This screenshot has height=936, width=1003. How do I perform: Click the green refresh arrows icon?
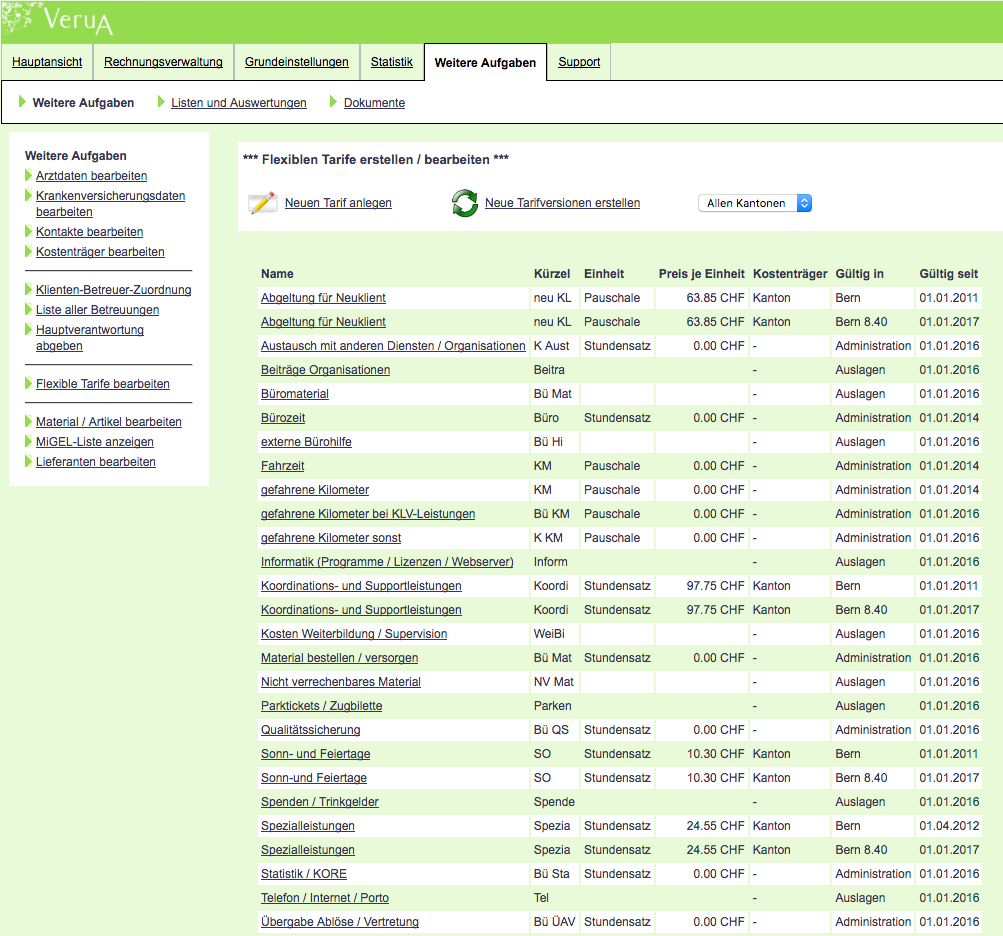tap(465, 203)
